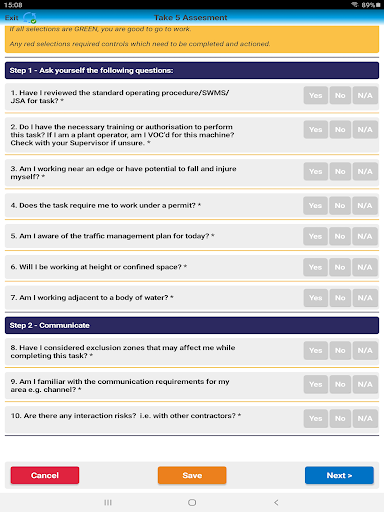Screen dimensions: 384x512
Task: Click the orange Save button
Action: [x=192, y=475]
